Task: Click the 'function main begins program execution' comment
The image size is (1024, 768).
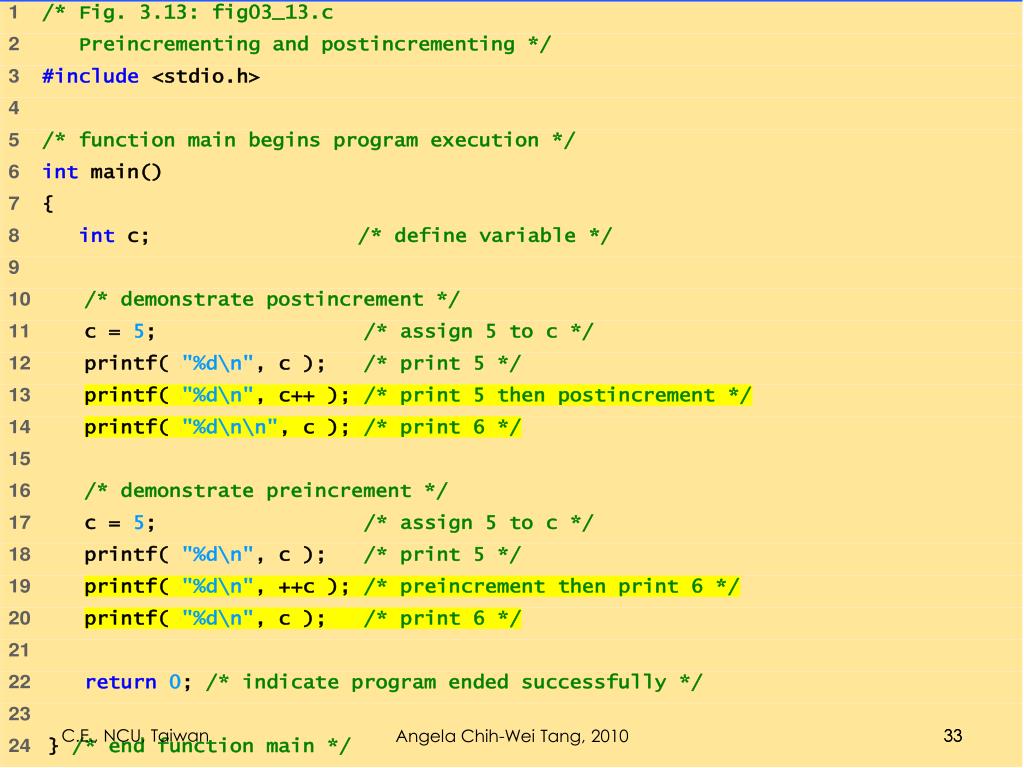Action: pos(308,140)
